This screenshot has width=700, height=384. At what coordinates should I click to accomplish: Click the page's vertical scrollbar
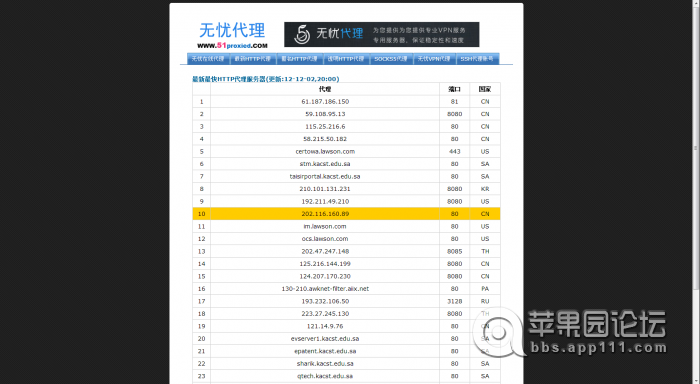point(695,147)
